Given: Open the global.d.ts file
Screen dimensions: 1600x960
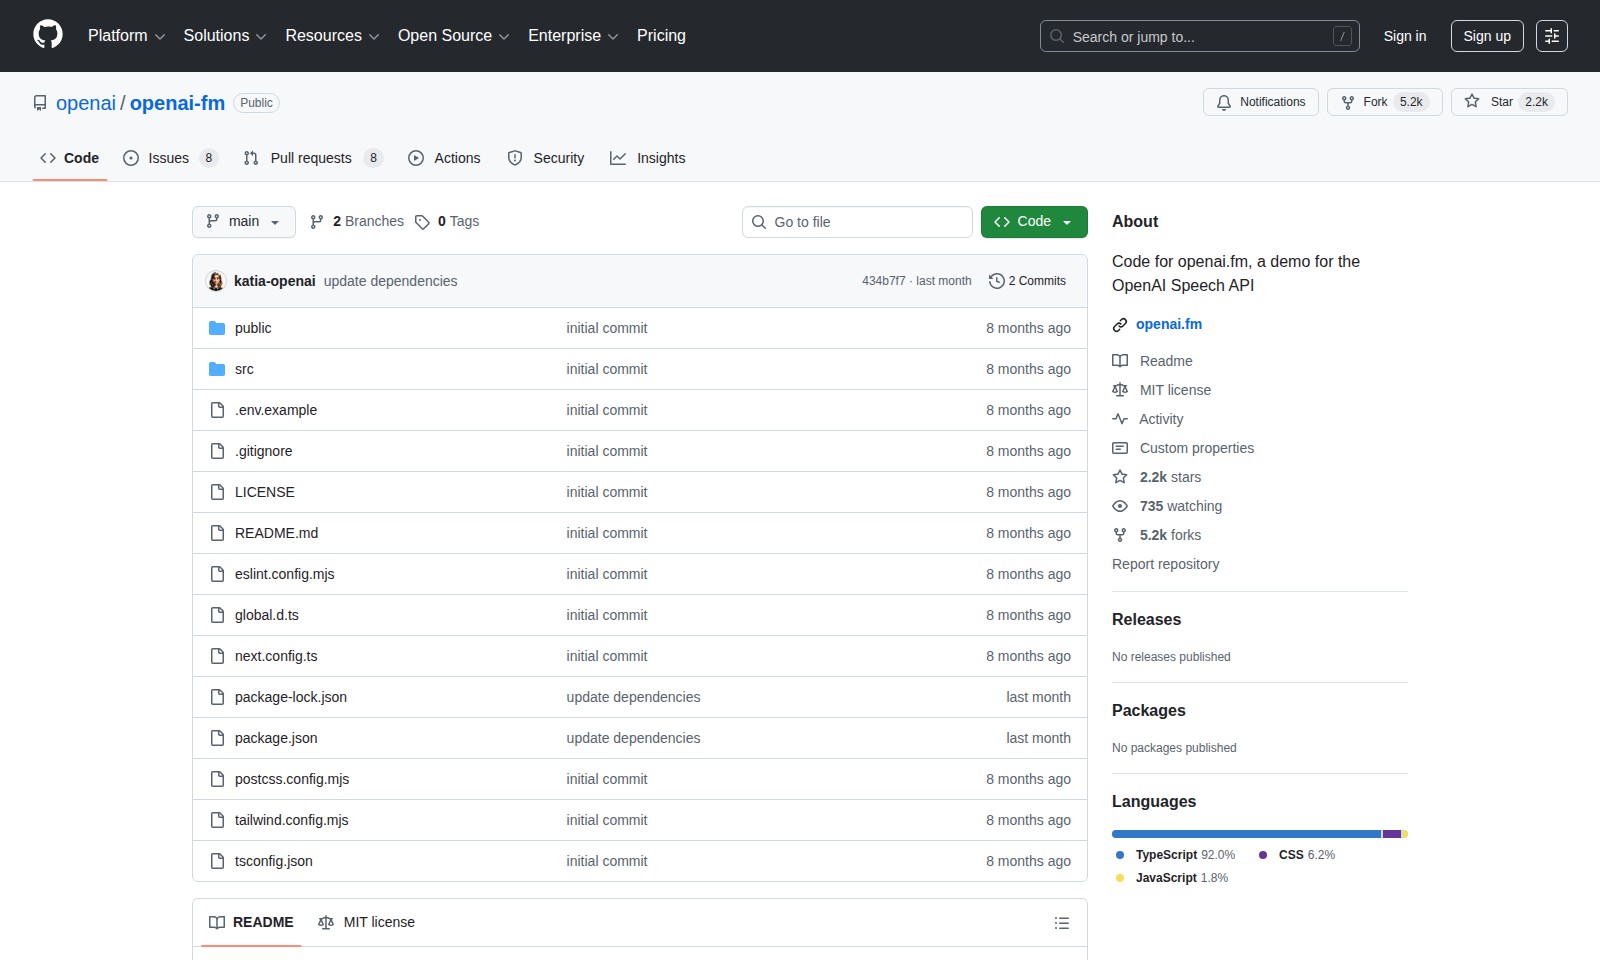Looking at the screenshot, I should [x=267, y=615].
